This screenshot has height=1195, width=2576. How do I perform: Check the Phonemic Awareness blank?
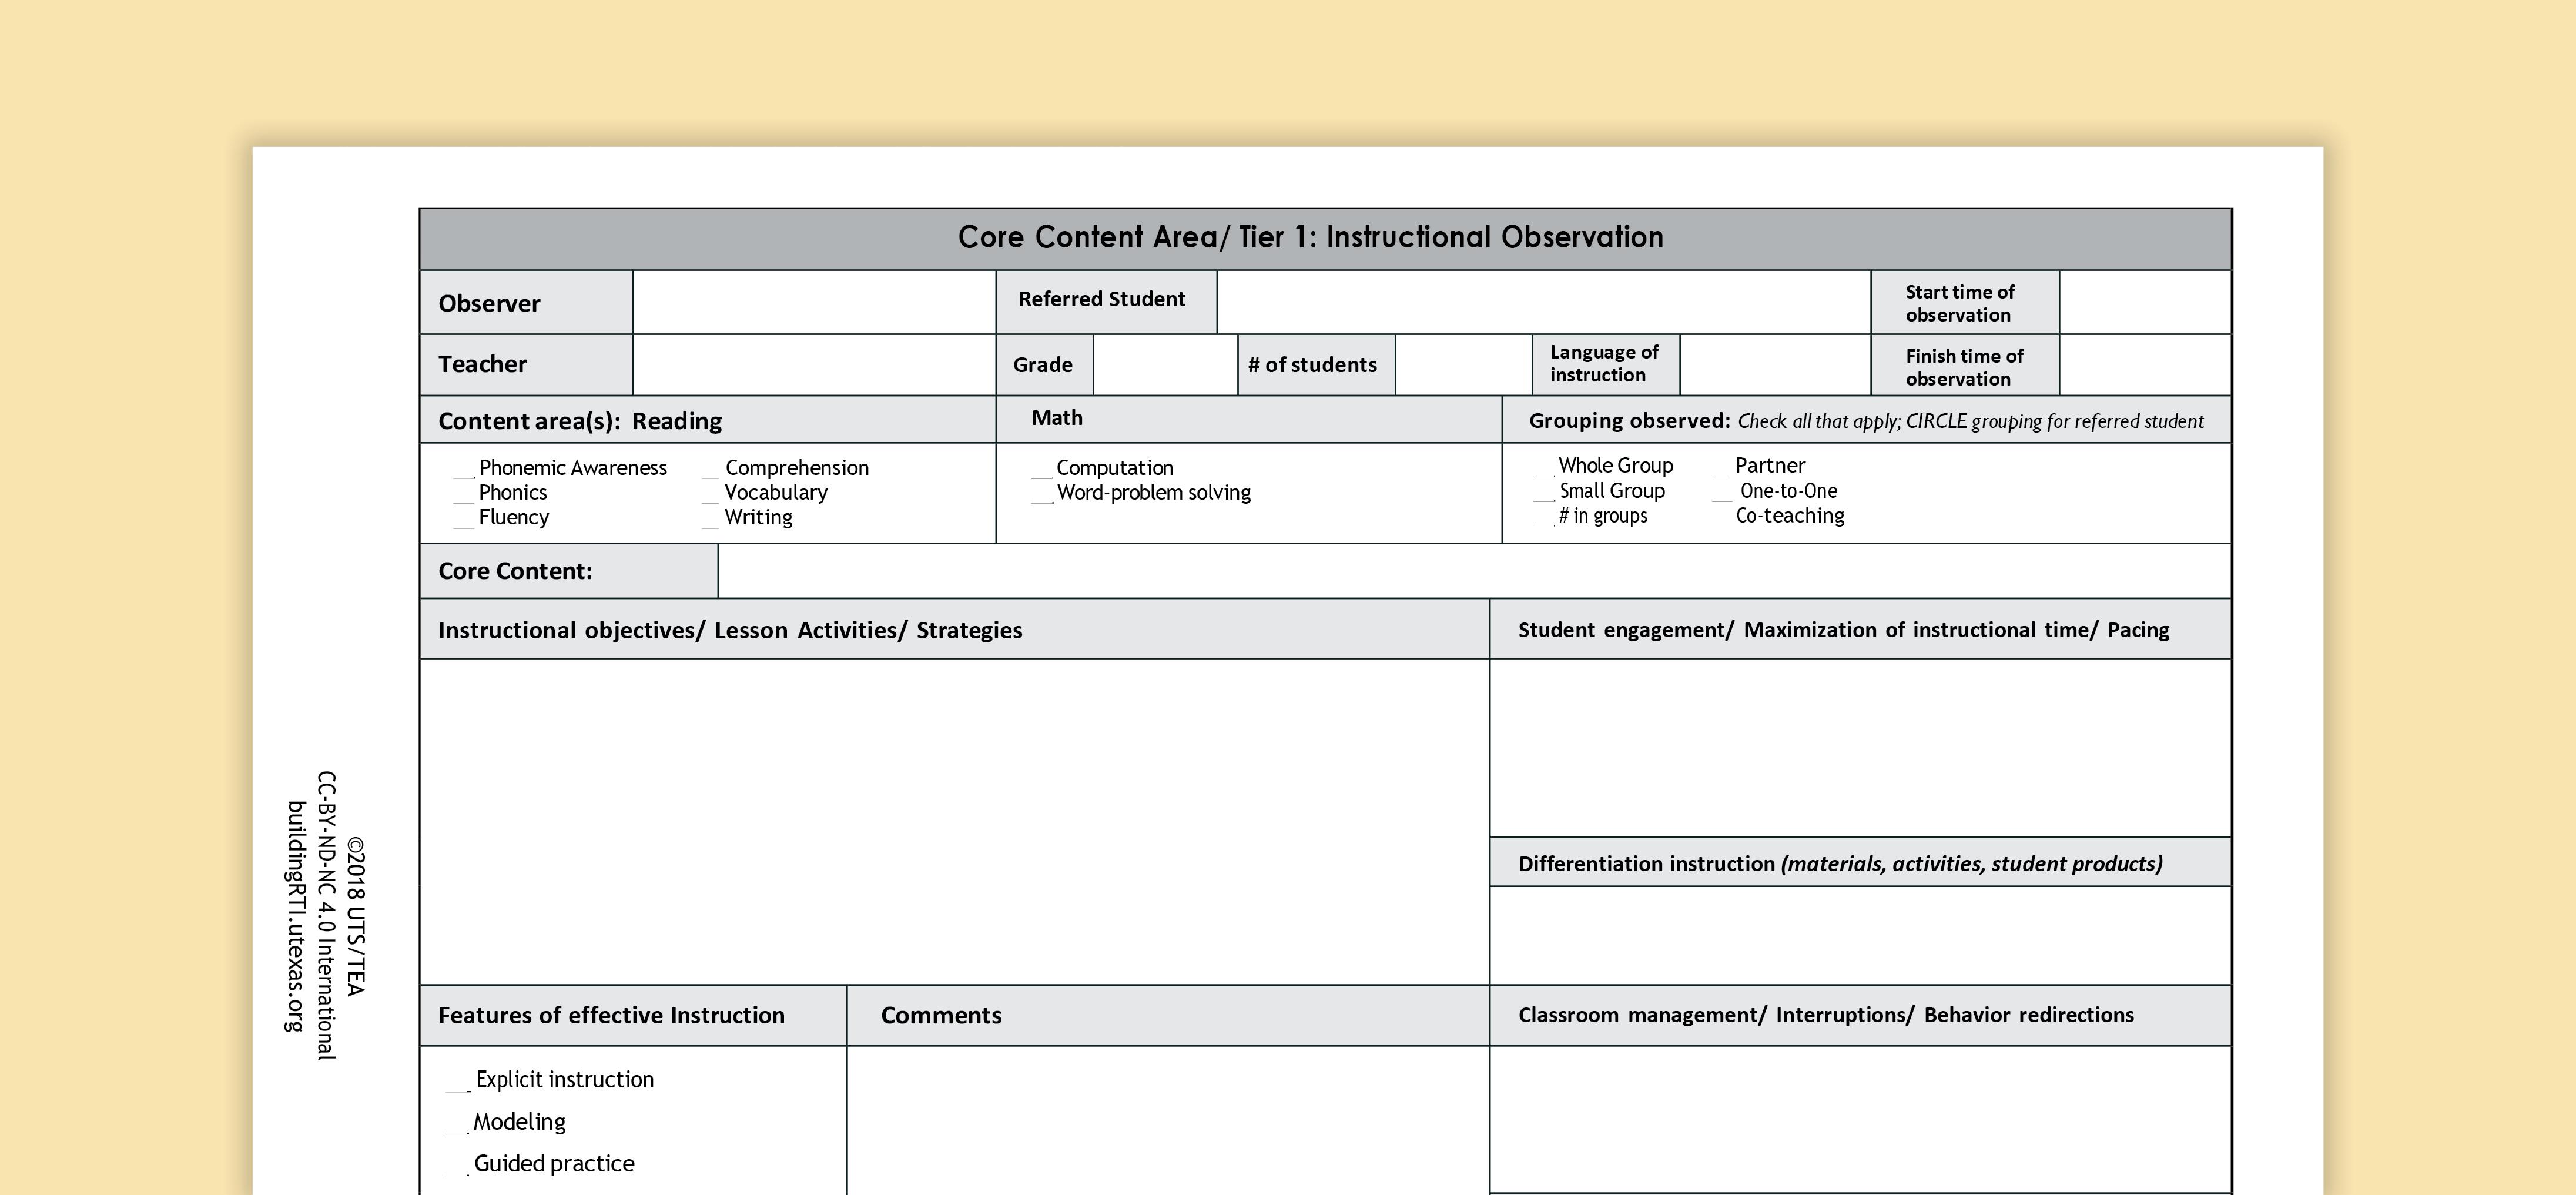(x=463, y=470)
